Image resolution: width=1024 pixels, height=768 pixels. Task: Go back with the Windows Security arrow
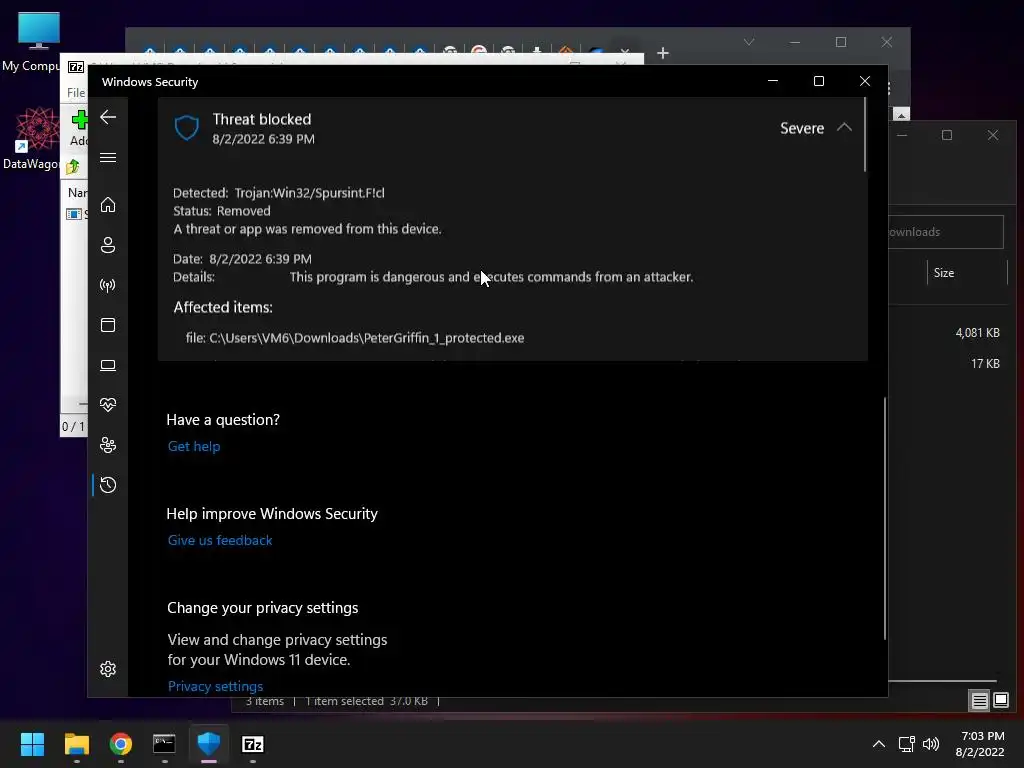tap(108, 118)
